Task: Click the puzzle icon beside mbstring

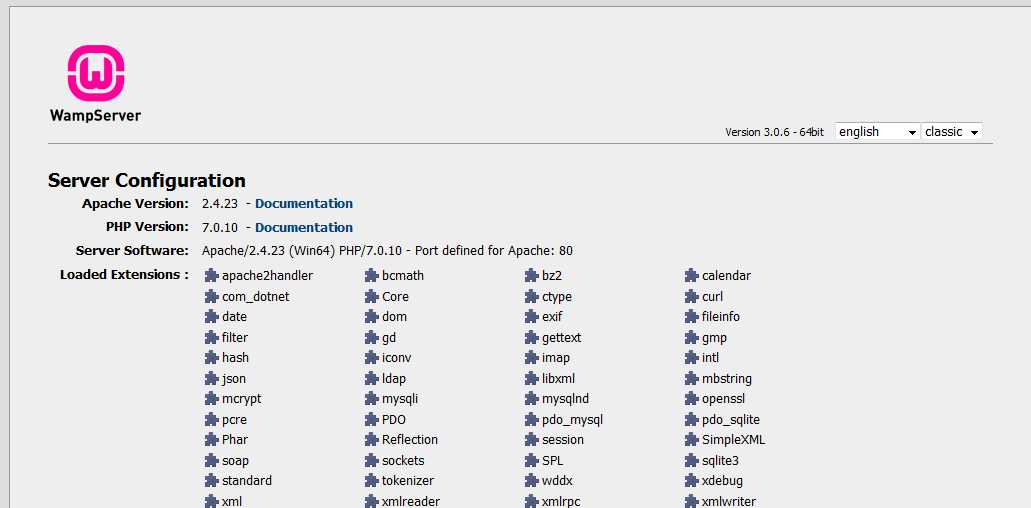Action: (691, 379)
